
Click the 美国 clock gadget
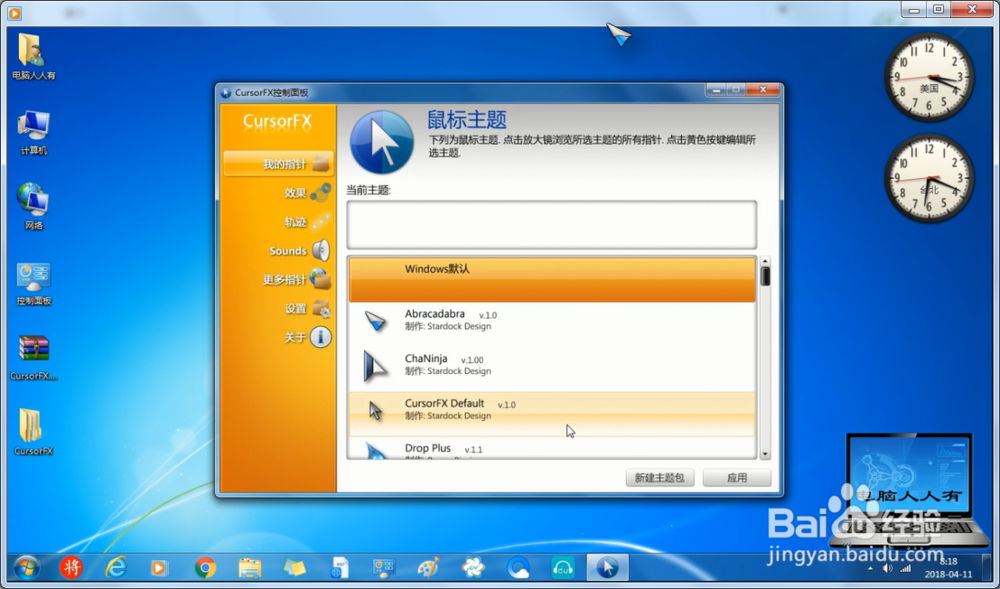click(929, 77)
